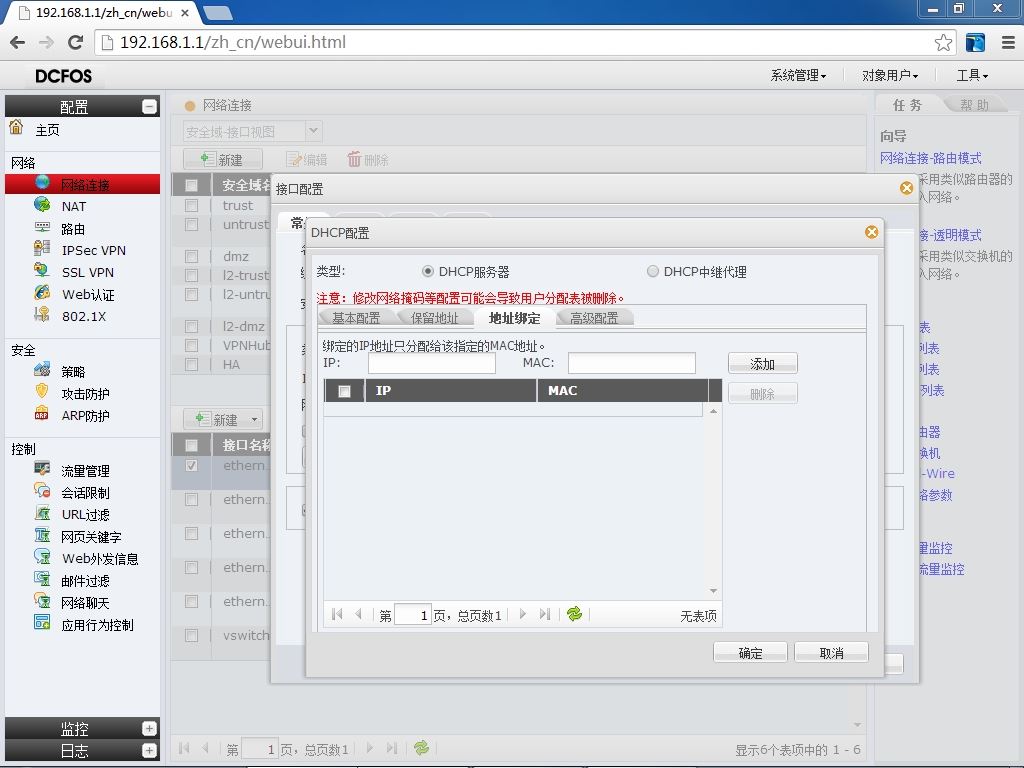Select the DHCP中继代理 radio button
1024x768 pixels.
(x=652, y=271)
